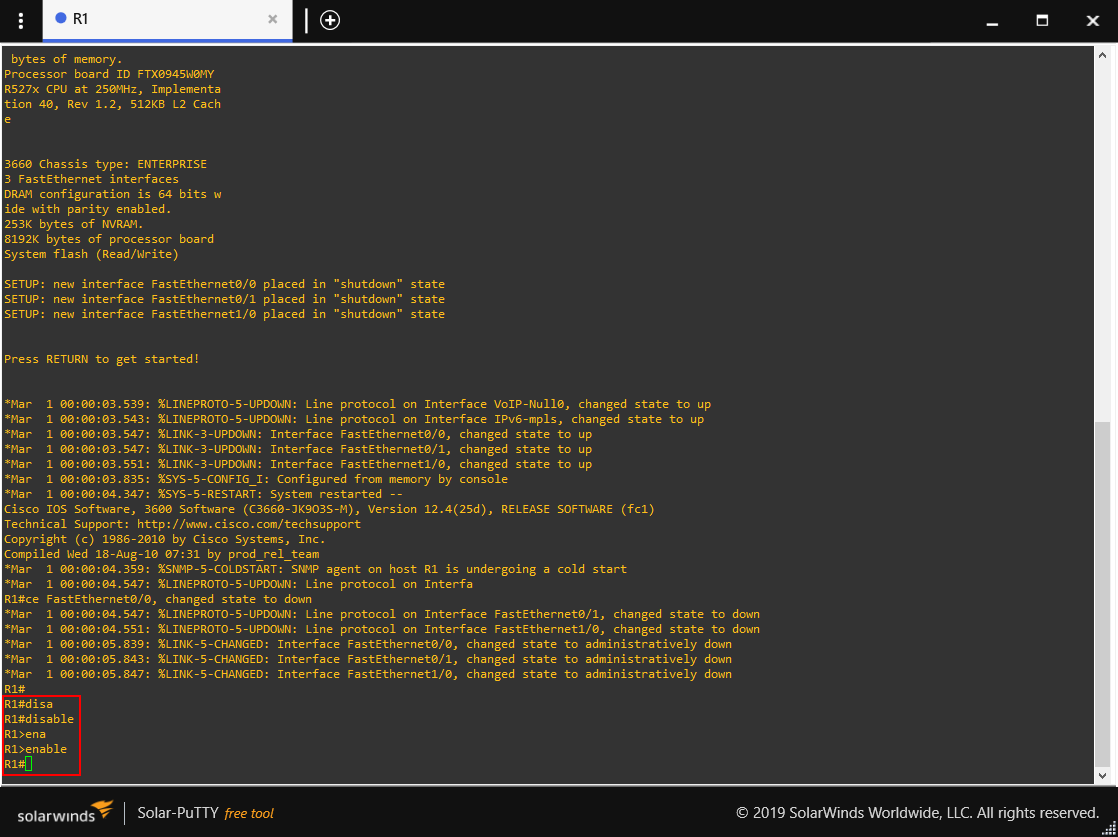Click the "R1>enable" command line
Image resolution: width=1118 pixels, height=837 pixels.
36,749
